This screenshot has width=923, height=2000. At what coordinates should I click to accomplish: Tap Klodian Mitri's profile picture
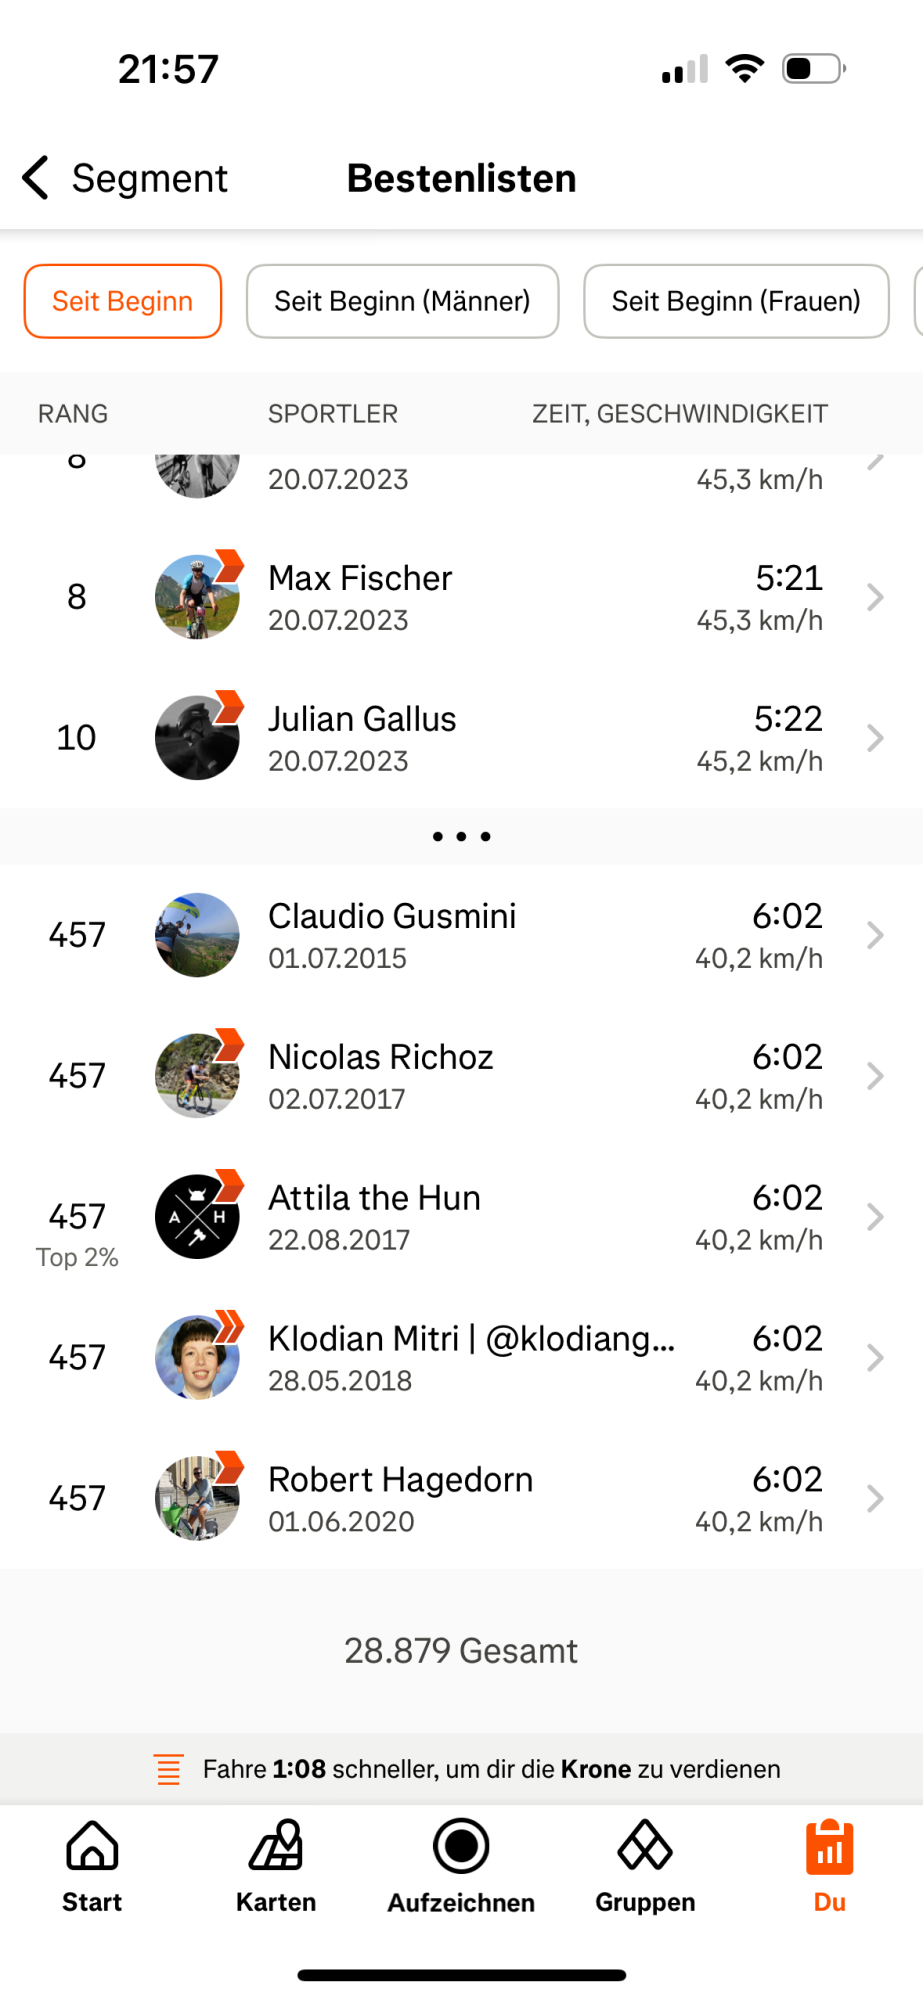click(x=197, y=1358)
